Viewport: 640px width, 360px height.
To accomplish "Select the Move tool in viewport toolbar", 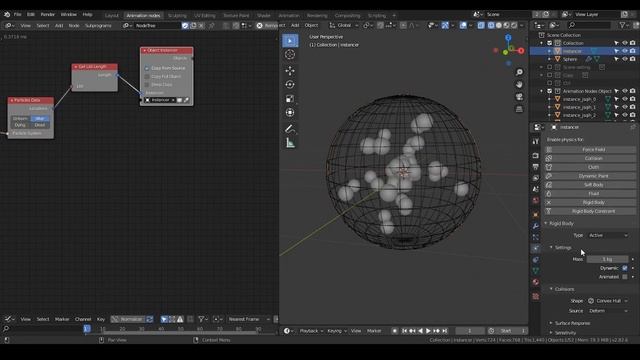I will [x=290, y=71].
